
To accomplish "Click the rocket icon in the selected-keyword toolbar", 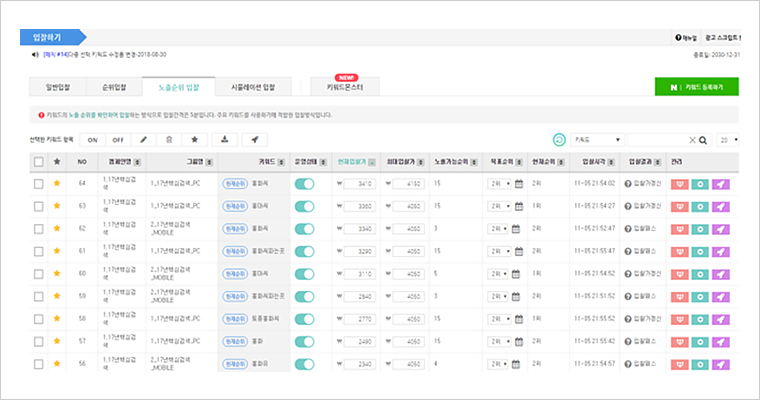I will coord(254,140).
